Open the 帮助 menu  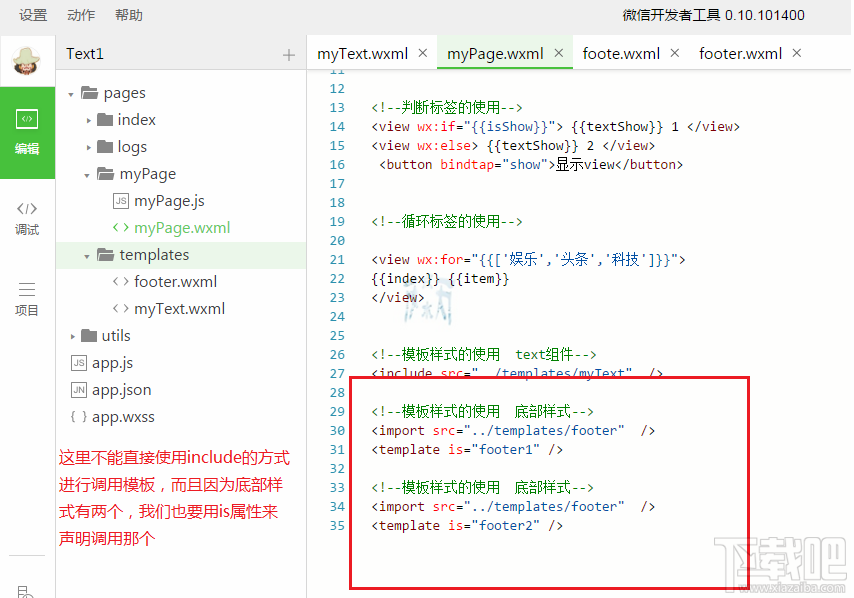click(129, 15)
